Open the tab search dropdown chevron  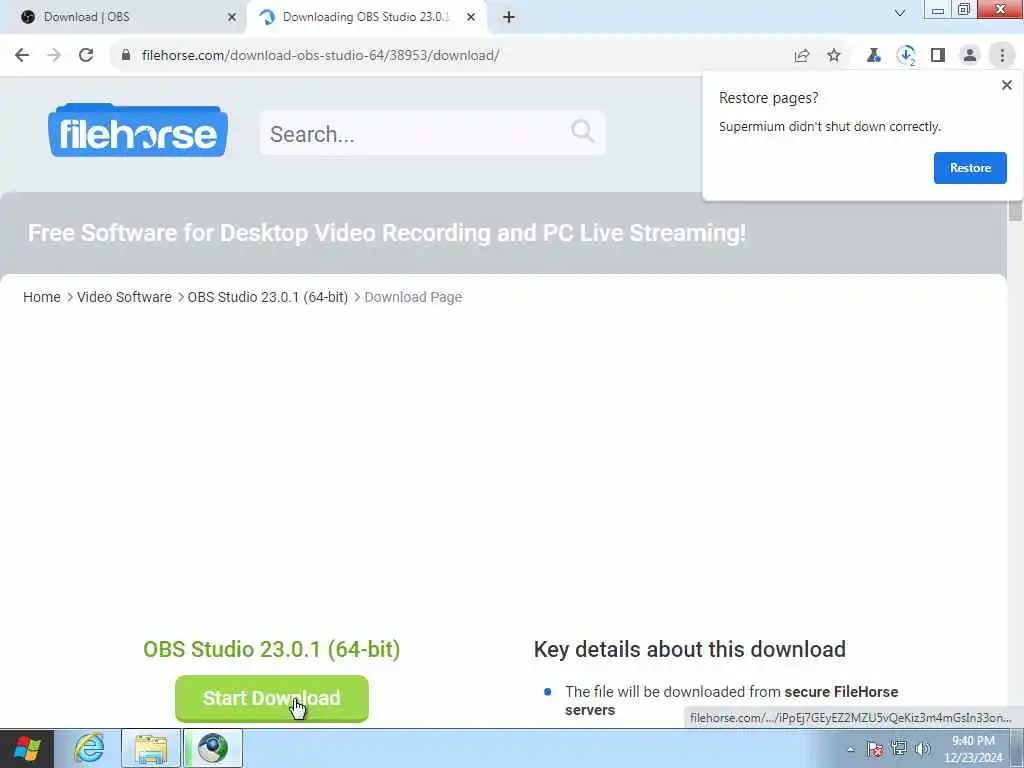(x=899, y=13)
